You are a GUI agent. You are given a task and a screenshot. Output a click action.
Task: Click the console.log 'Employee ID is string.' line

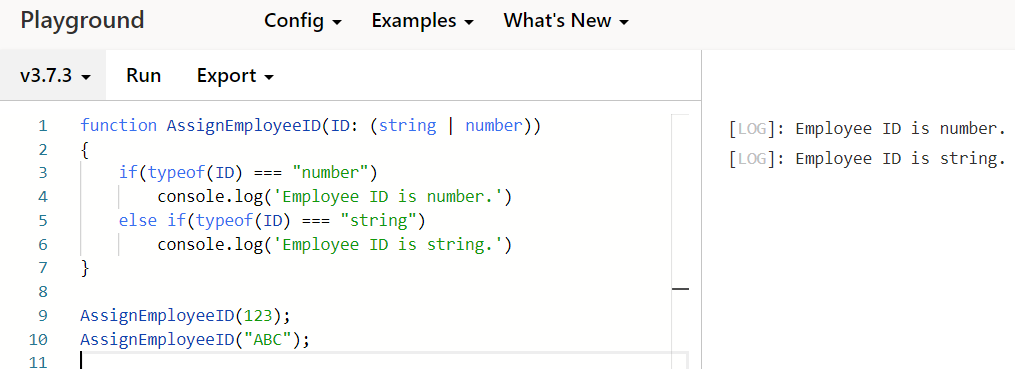pyautogui.click(x=335, y=245)
